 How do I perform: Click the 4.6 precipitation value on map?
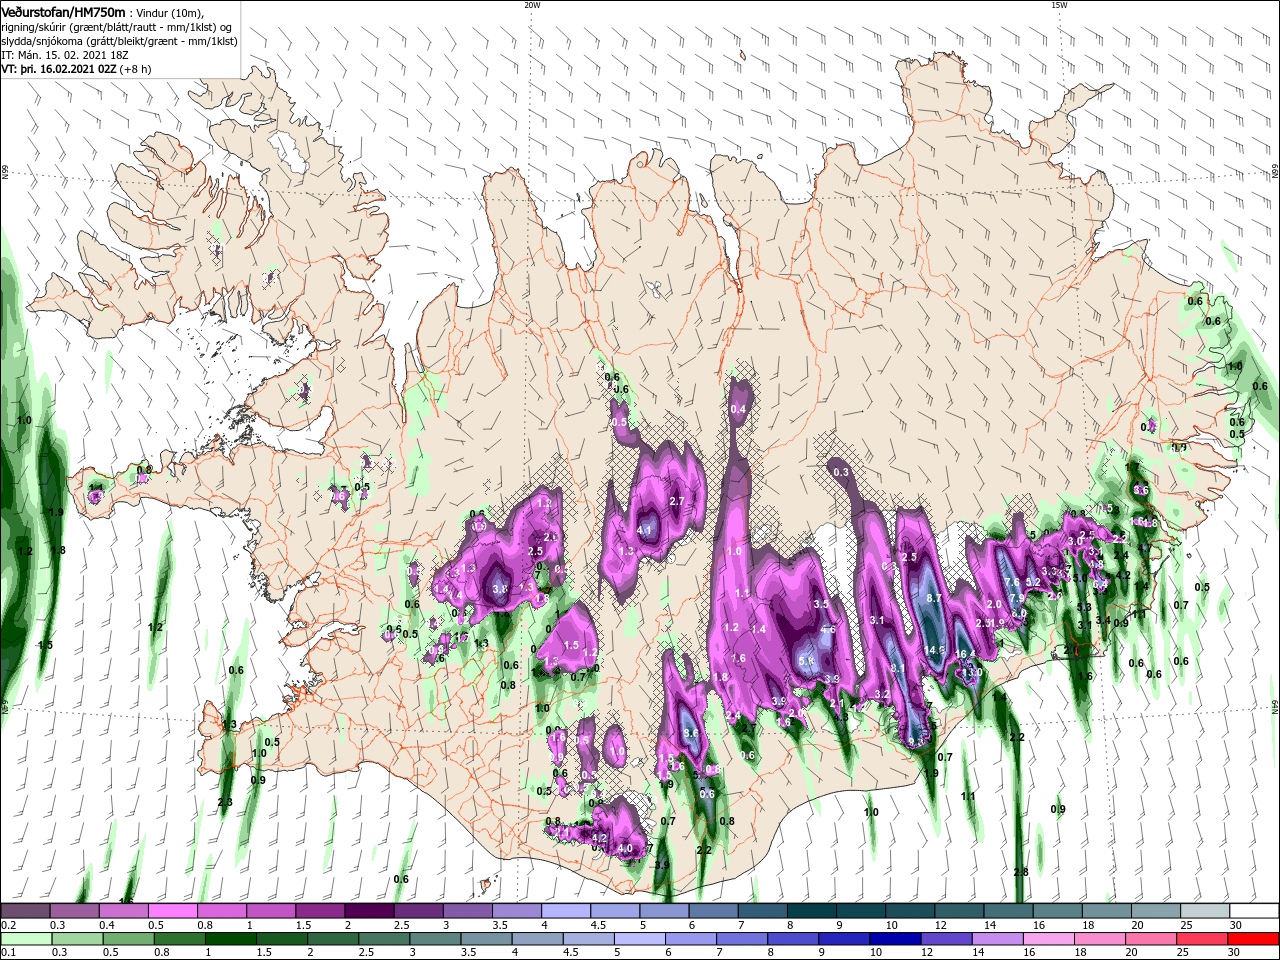coord(828,630)
